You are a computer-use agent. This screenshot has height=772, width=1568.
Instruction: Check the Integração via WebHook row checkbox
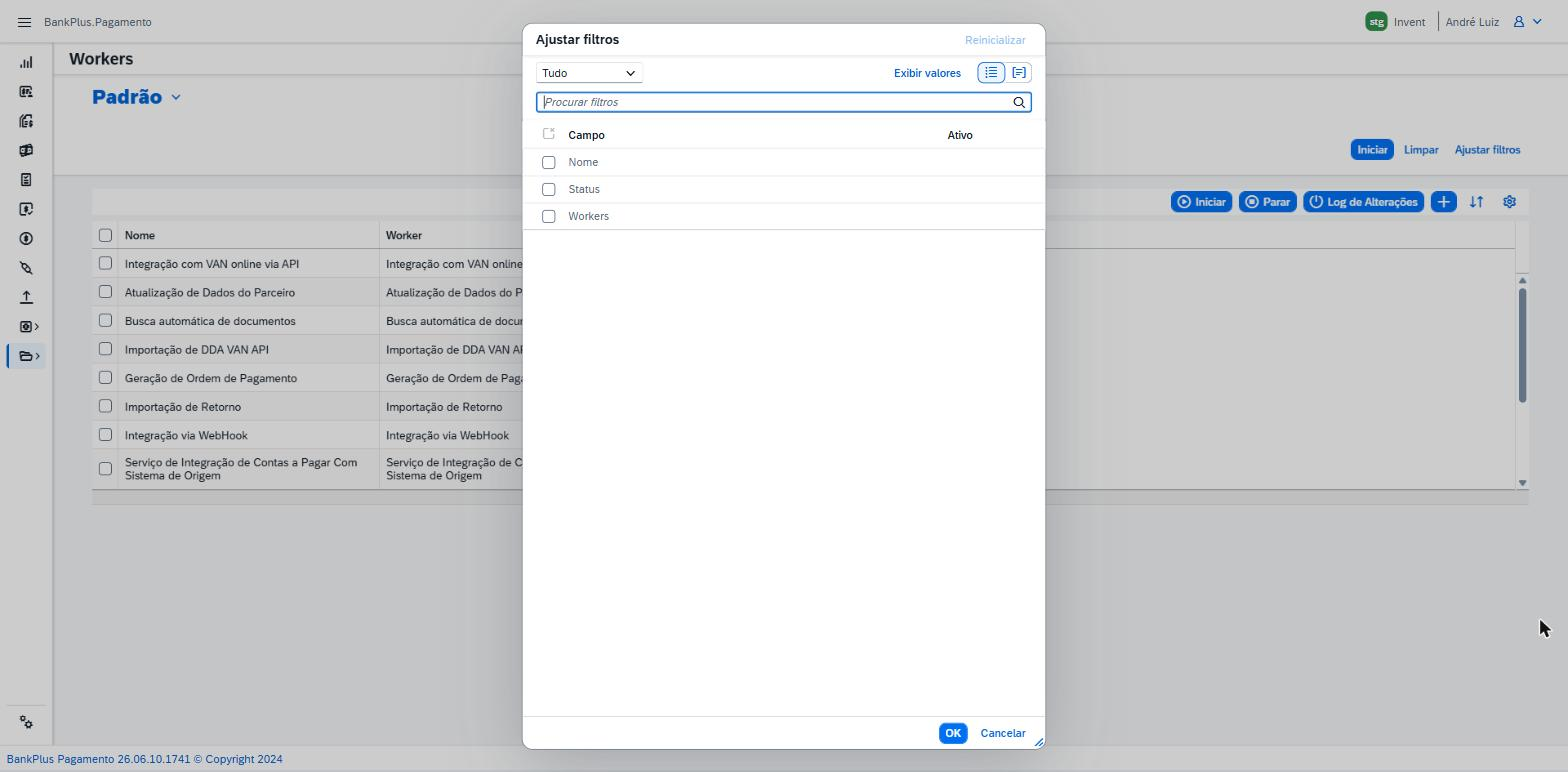tap(105, 435)
